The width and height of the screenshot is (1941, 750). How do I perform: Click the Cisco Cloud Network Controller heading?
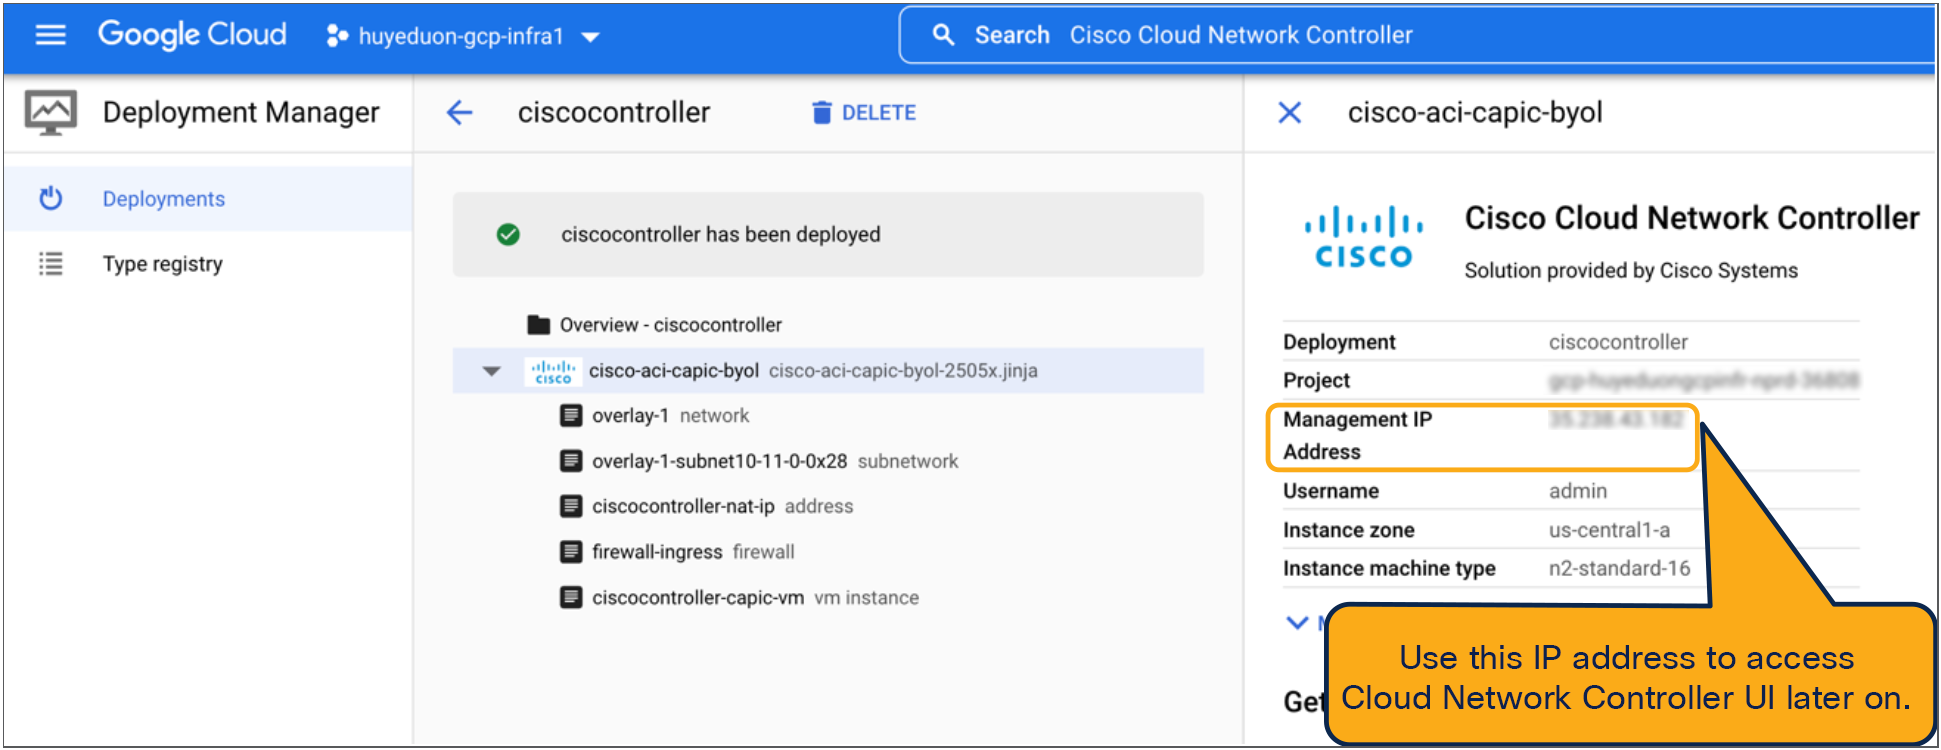1692,218
